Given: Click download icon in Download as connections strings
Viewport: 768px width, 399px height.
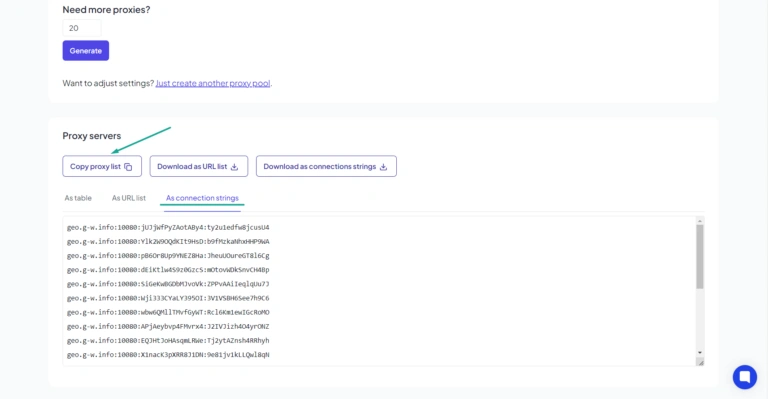Looking at the screenshot, I should point(384,167).
